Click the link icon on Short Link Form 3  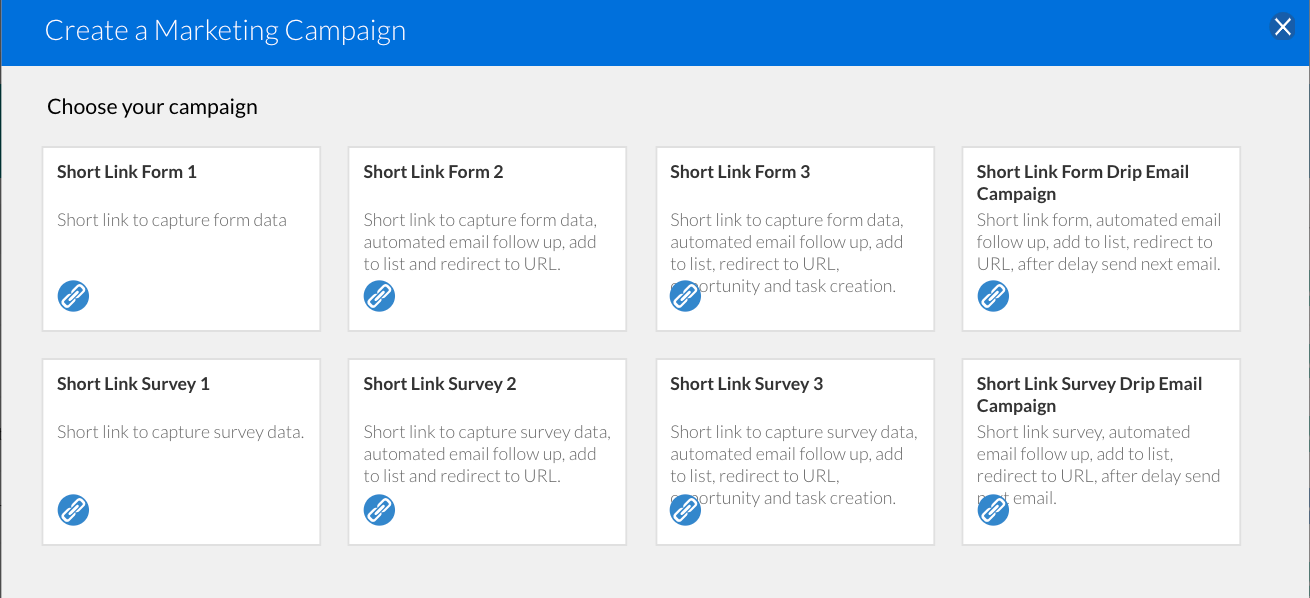[685, 296]
